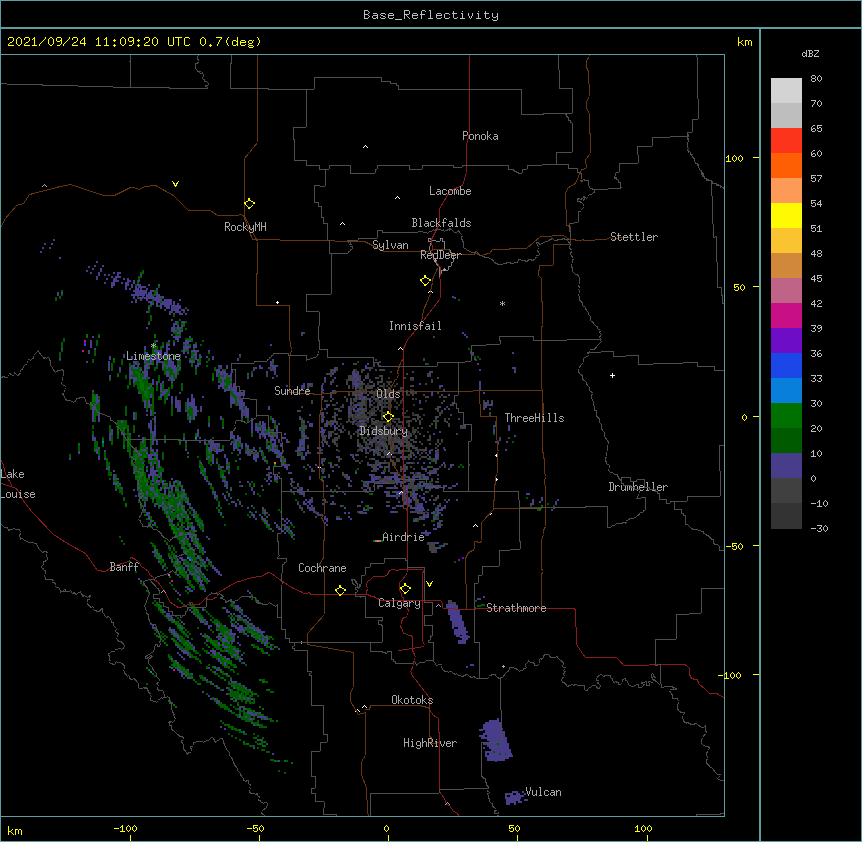The width and height of the screenshot is (862, 842).
Task: Select the red 60-65 dBZ legend swatch
Action: (786, 141)
